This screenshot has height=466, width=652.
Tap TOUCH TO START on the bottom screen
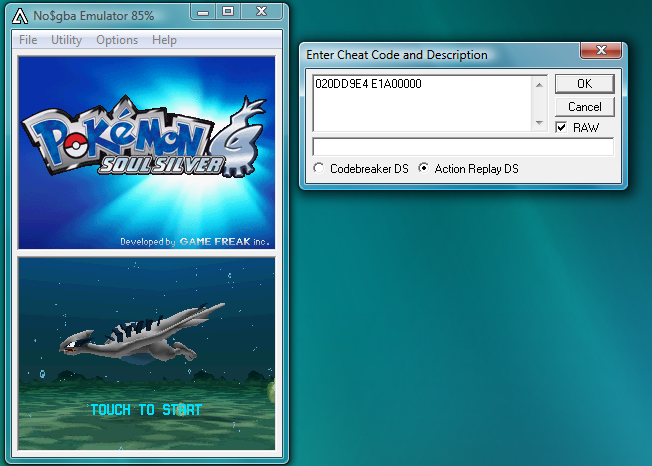146,410
